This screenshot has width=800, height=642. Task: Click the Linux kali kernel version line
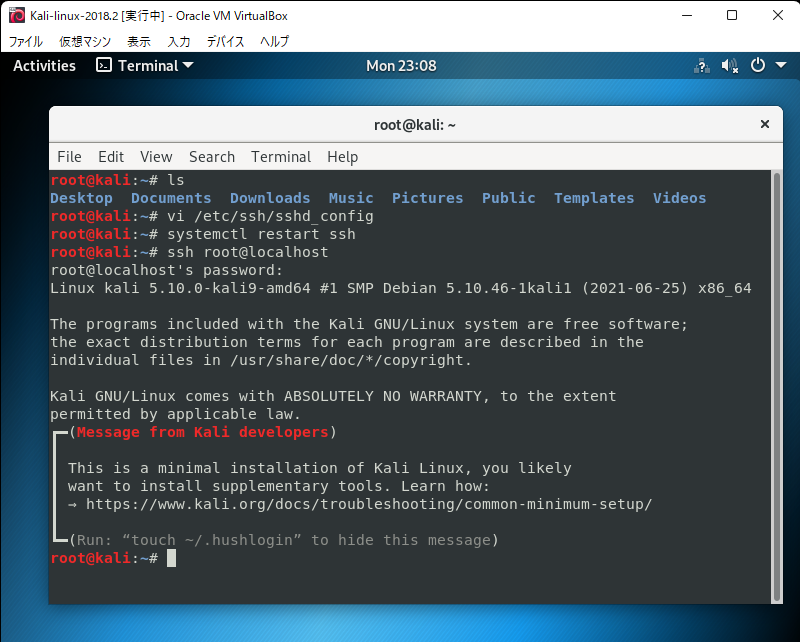tap(401, 288)
